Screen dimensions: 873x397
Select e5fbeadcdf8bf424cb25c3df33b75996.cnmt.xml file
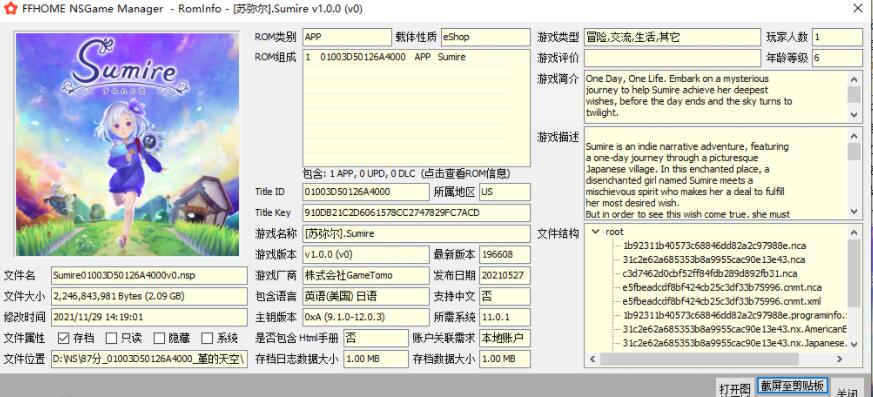point(722,301)
